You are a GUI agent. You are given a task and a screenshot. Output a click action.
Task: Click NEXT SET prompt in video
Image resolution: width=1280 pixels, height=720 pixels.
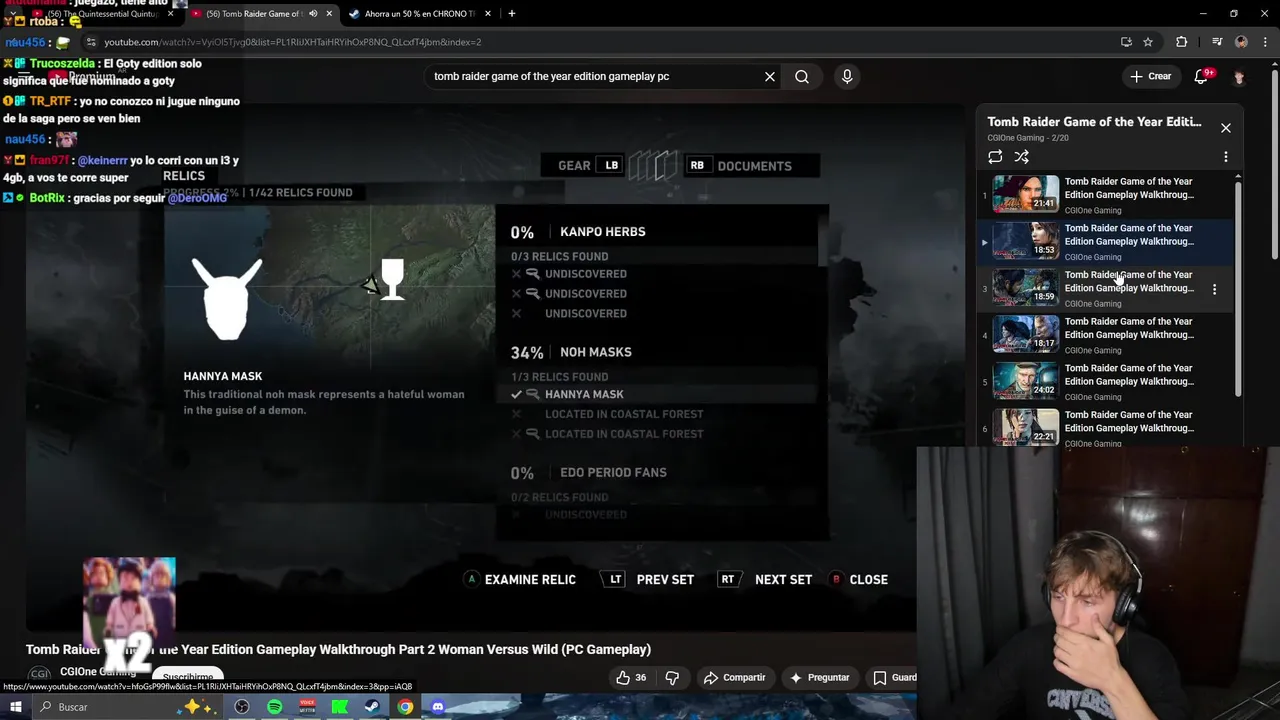(766, 579)
